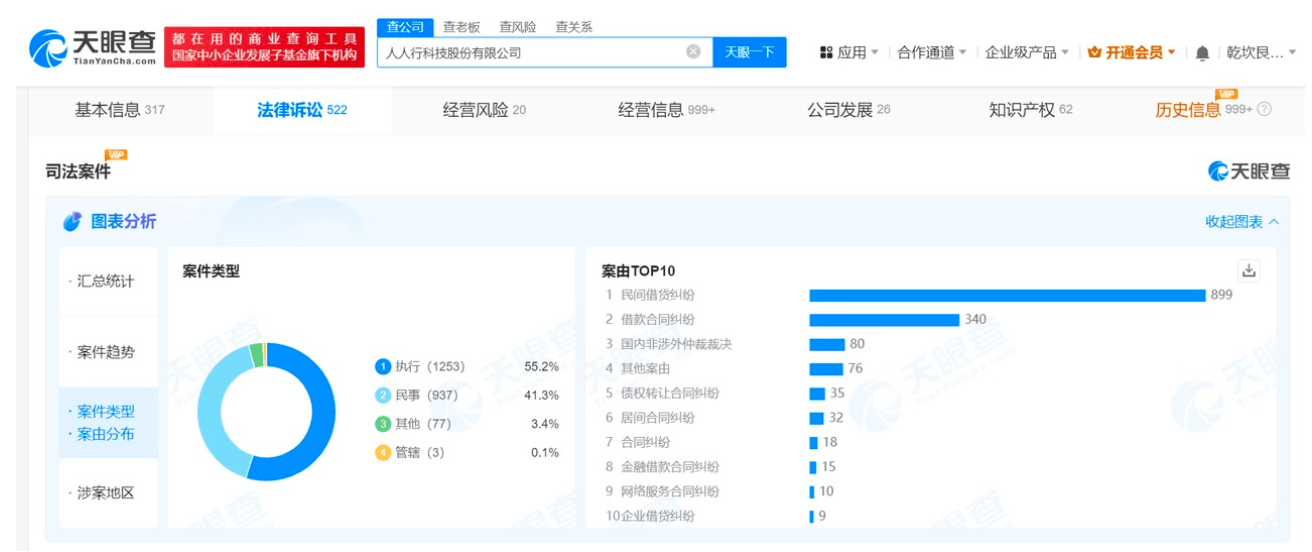The width and height of the screenshot is (1312, 552).
Task: Click the TianYanCha logo in header
Action: click(x=93, y=47)
